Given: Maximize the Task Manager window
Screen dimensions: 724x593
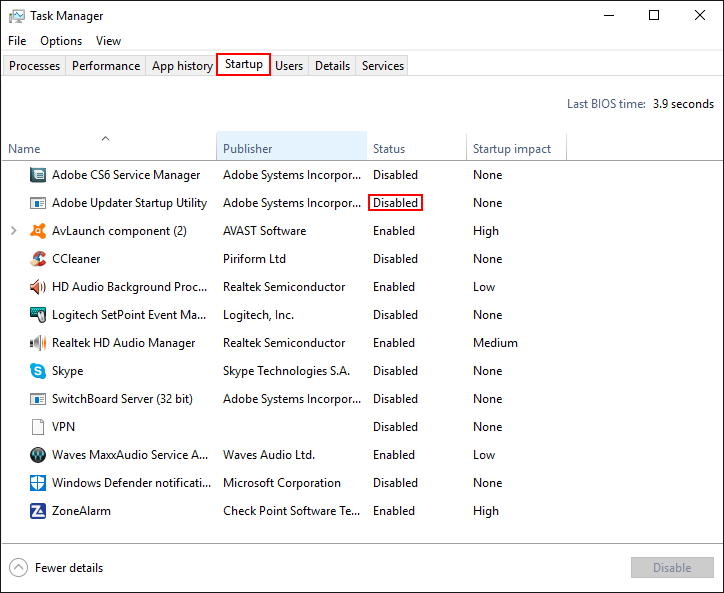Looking at the screenshot, I should pos(654,15).
